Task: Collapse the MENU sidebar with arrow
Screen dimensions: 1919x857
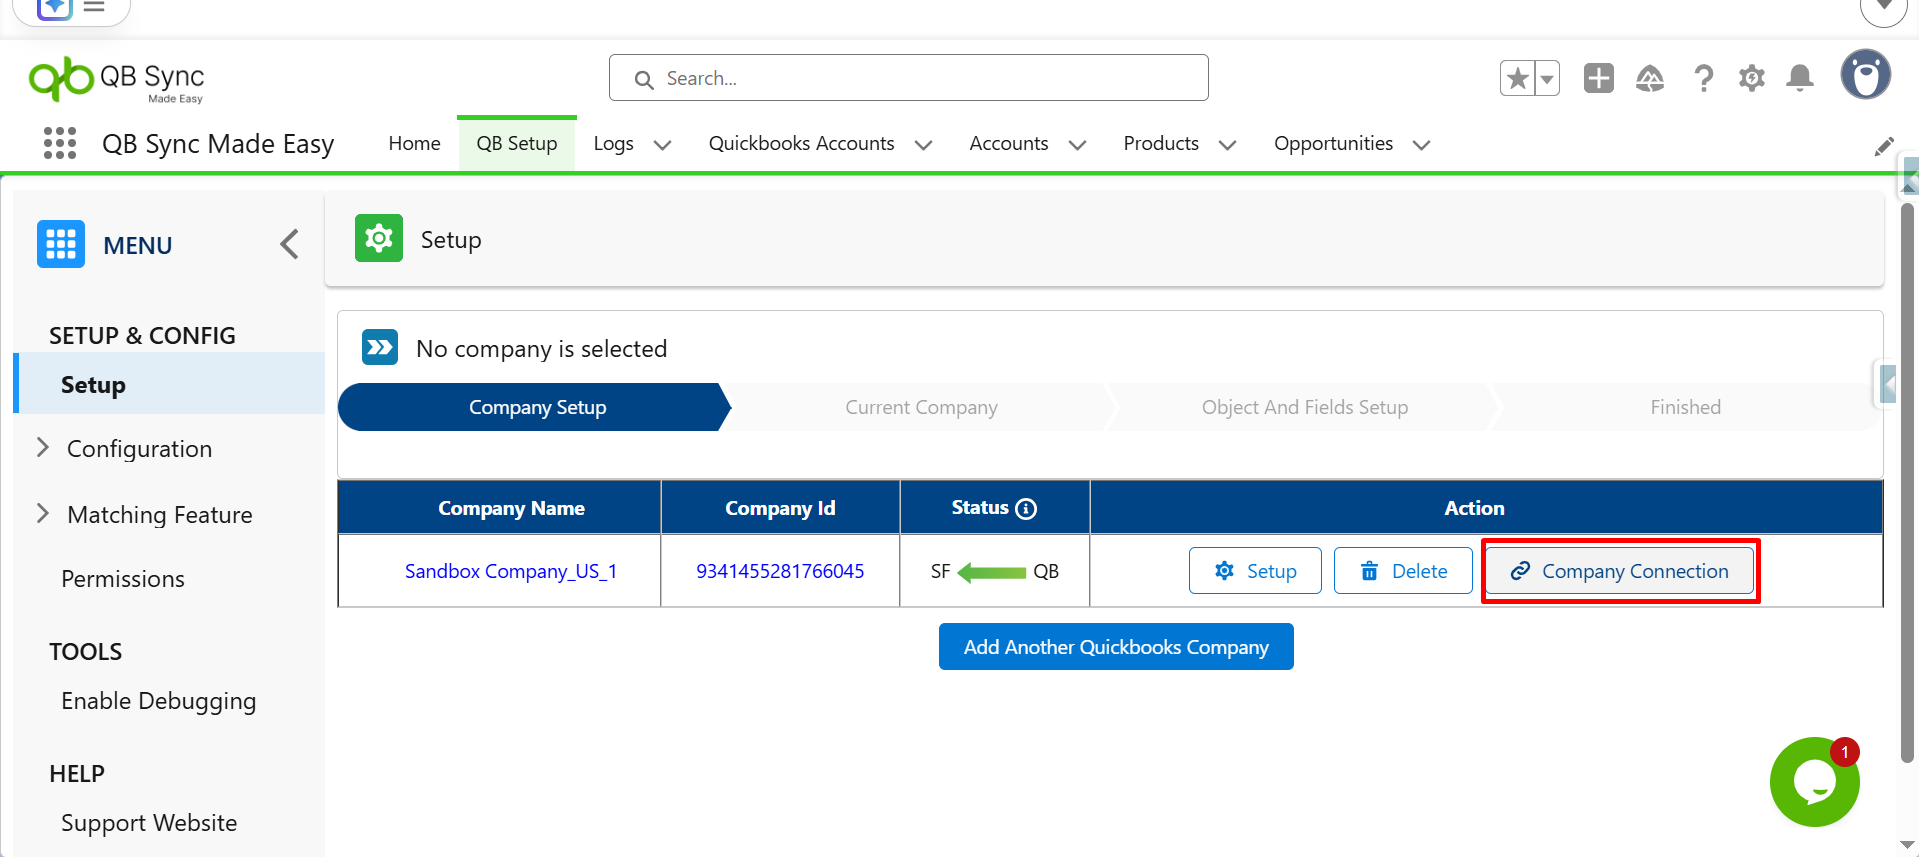Action: point(289,244)
